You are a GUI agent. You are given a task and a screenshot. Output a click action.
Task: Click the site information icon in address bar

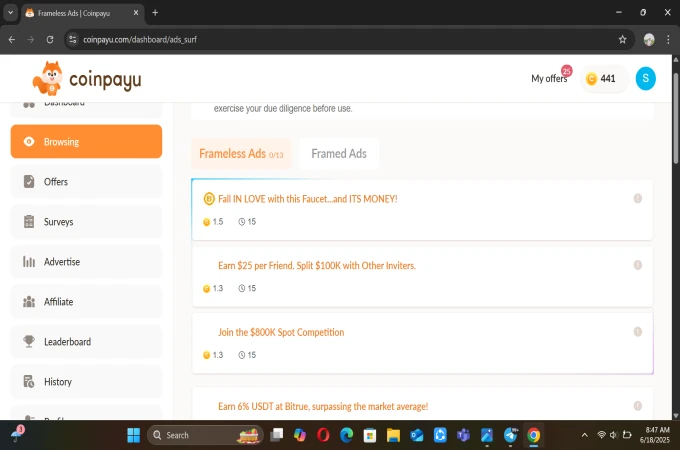(72, 39)
